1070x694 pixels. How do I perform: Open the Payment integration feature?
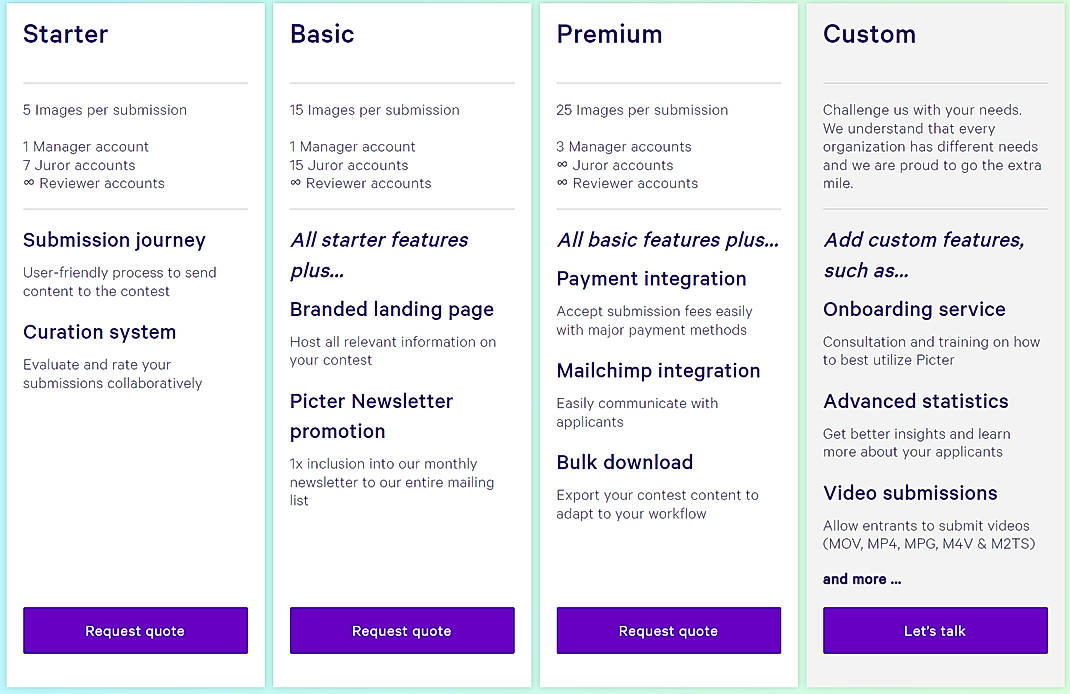(x=651, y=279)
